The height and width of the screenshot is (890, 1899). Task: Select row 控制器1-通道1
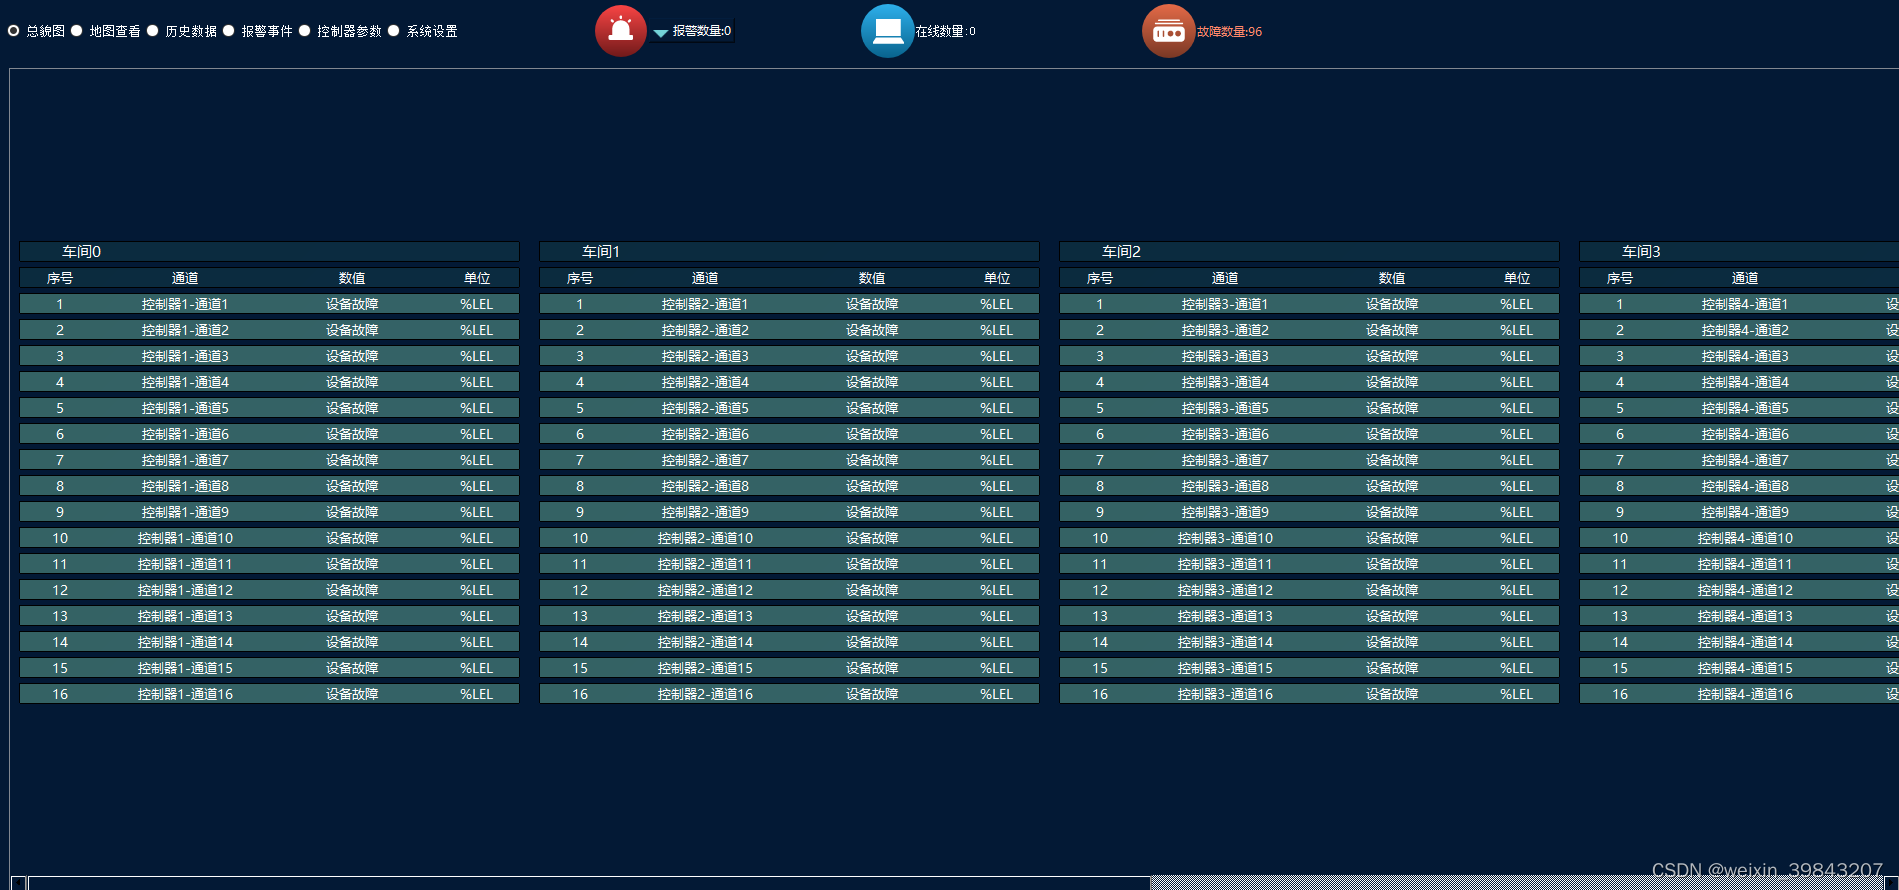269,304
